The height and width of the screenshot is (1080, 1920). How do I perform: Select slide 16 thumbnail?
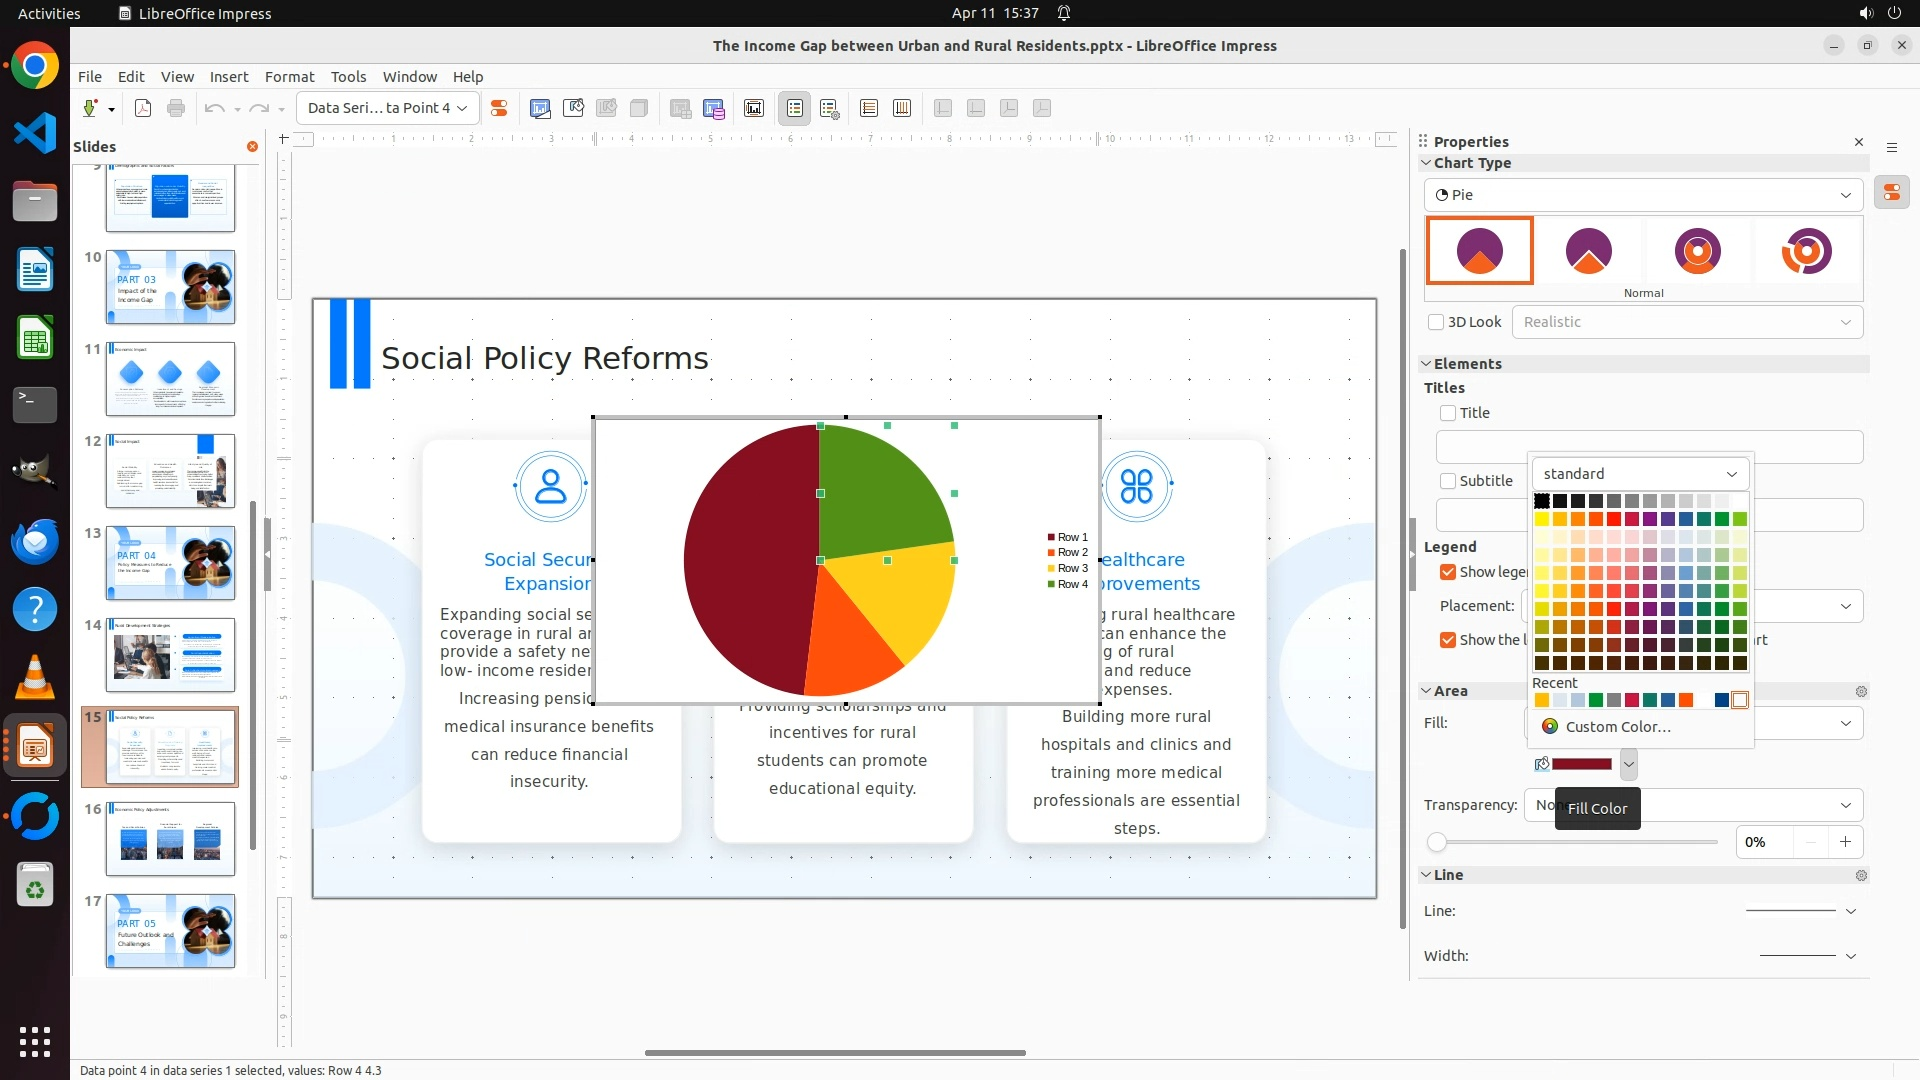coord(170,839)
